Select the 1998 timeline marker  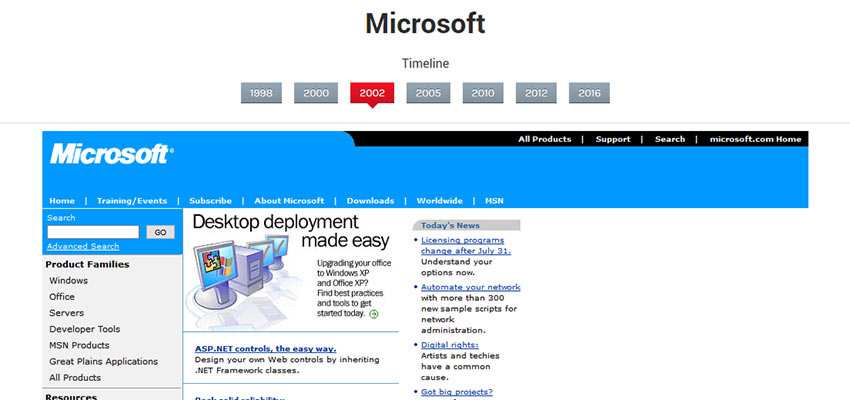click(x=262, y=93)
